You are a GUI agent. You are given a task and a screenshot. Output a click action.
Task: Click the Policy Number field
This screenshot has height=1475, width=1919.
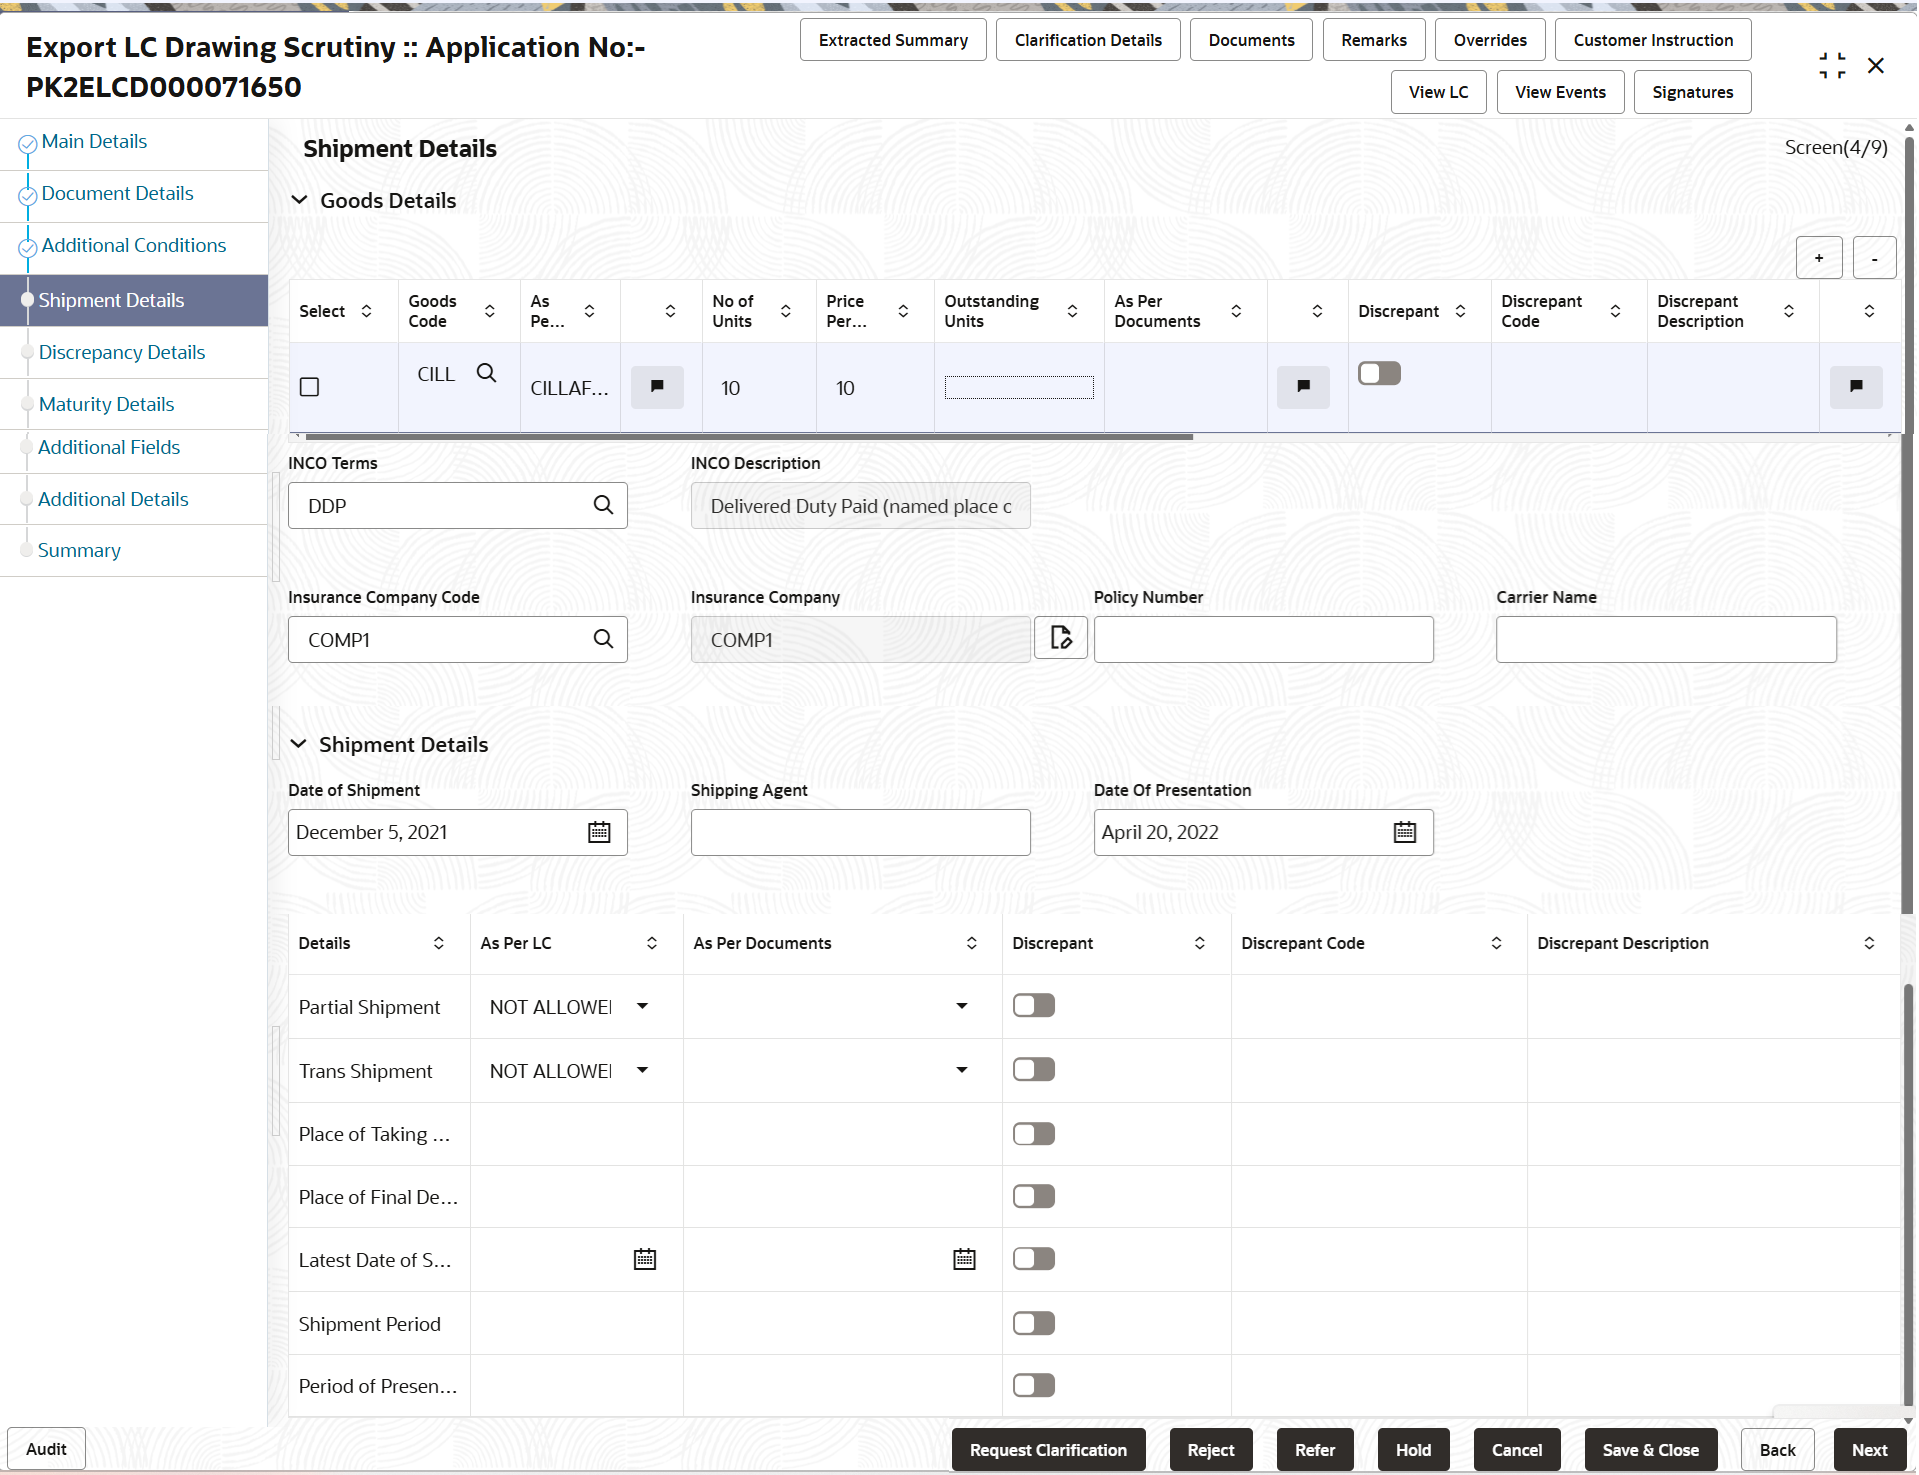tap(1263, 639)
